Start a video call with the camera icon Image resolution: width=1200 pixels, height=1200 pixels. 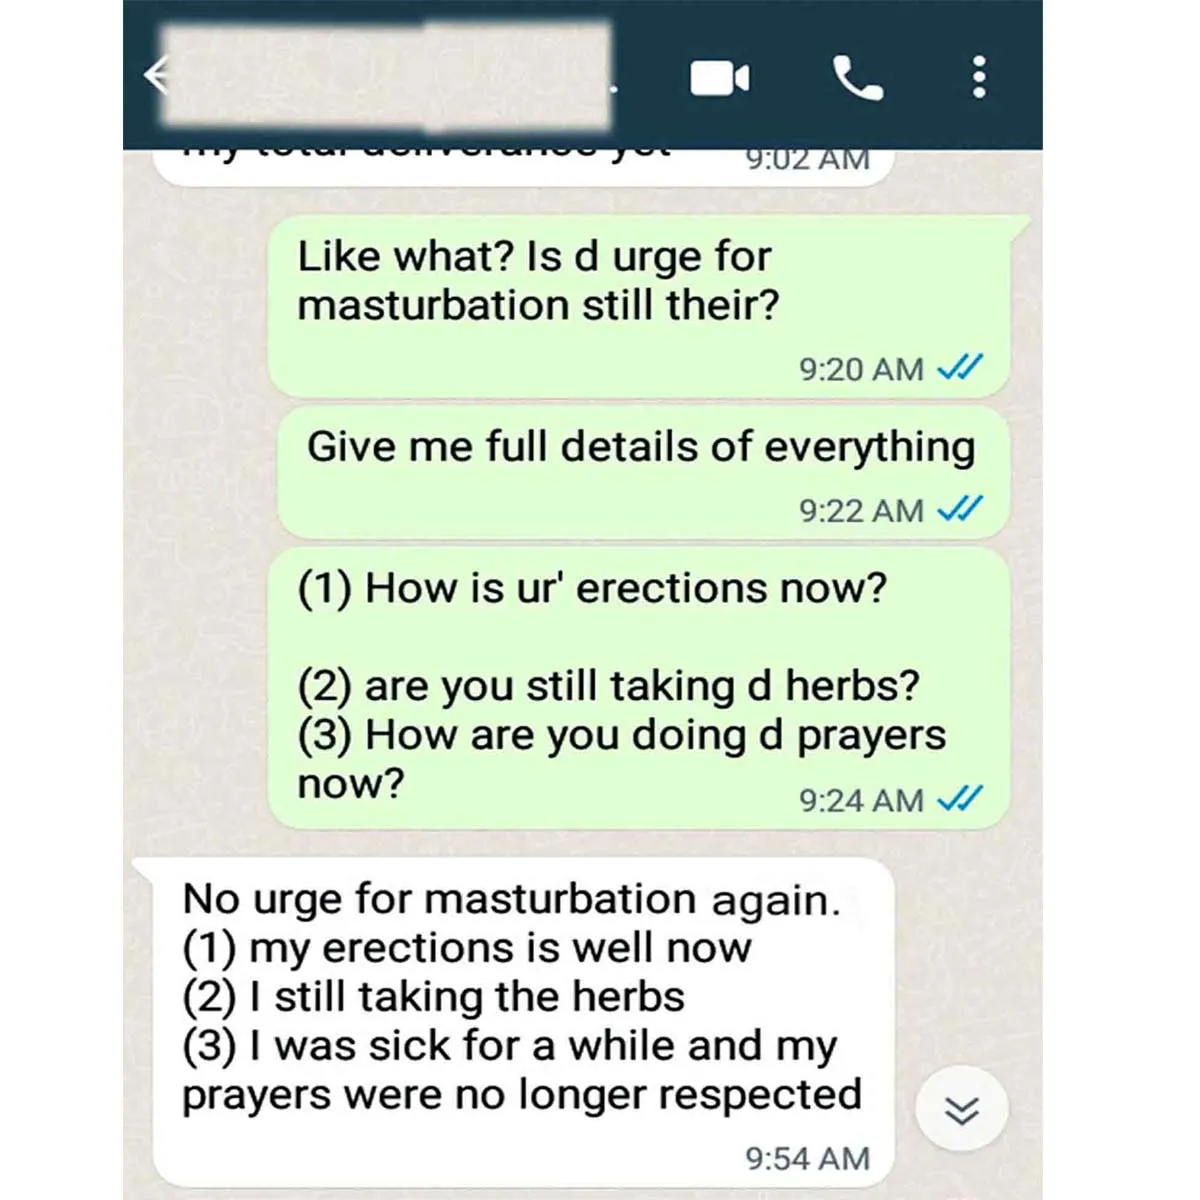[x=720, y=78]
